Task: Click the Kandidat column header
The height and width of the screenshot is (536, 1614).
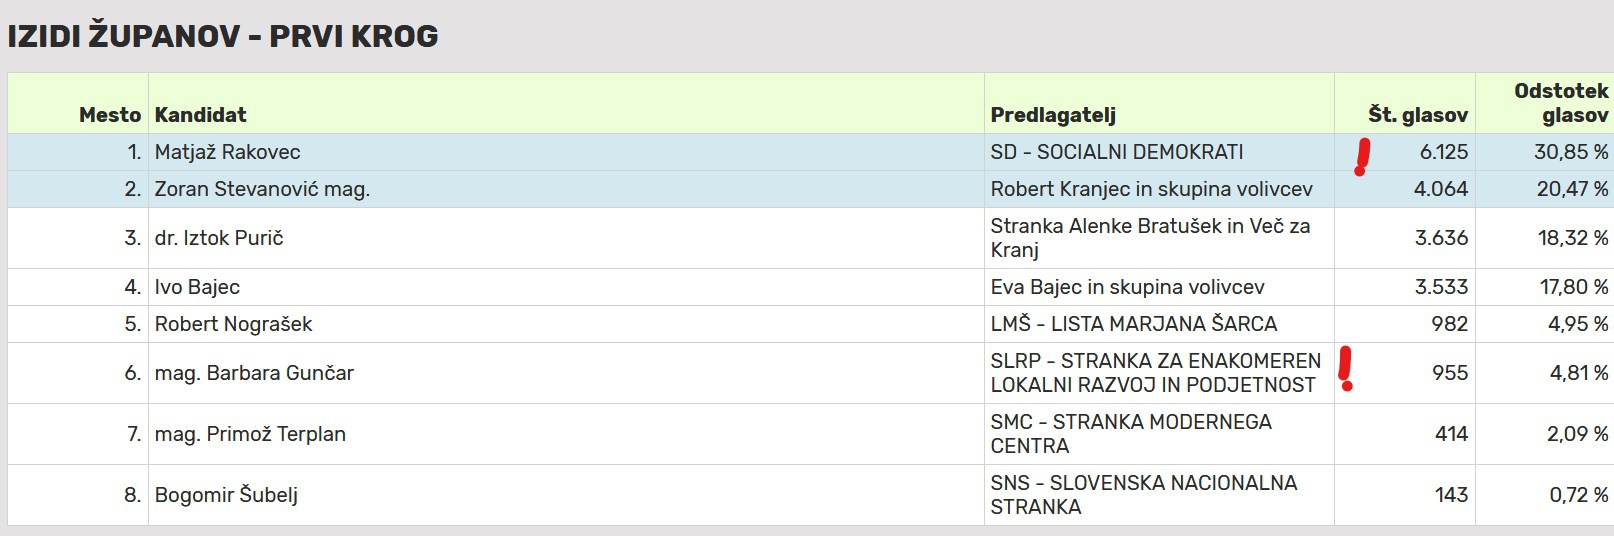Action: point(200,115)
